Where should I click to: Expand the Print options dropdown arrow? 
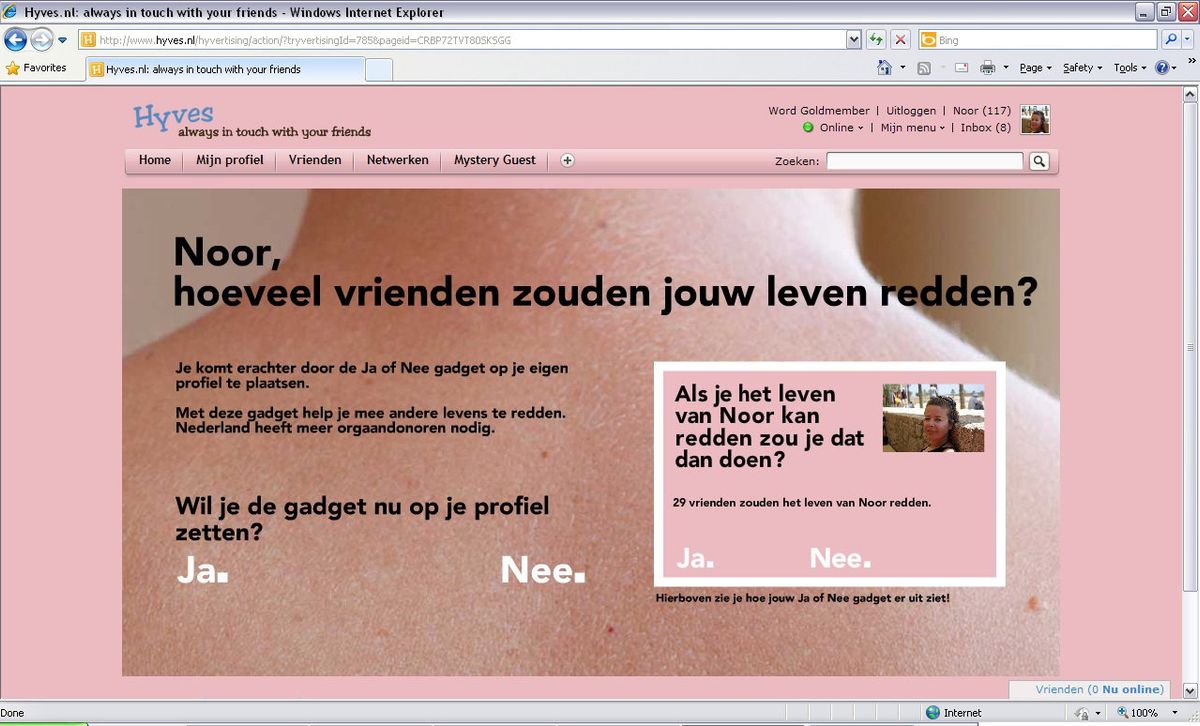[1005, 68]
